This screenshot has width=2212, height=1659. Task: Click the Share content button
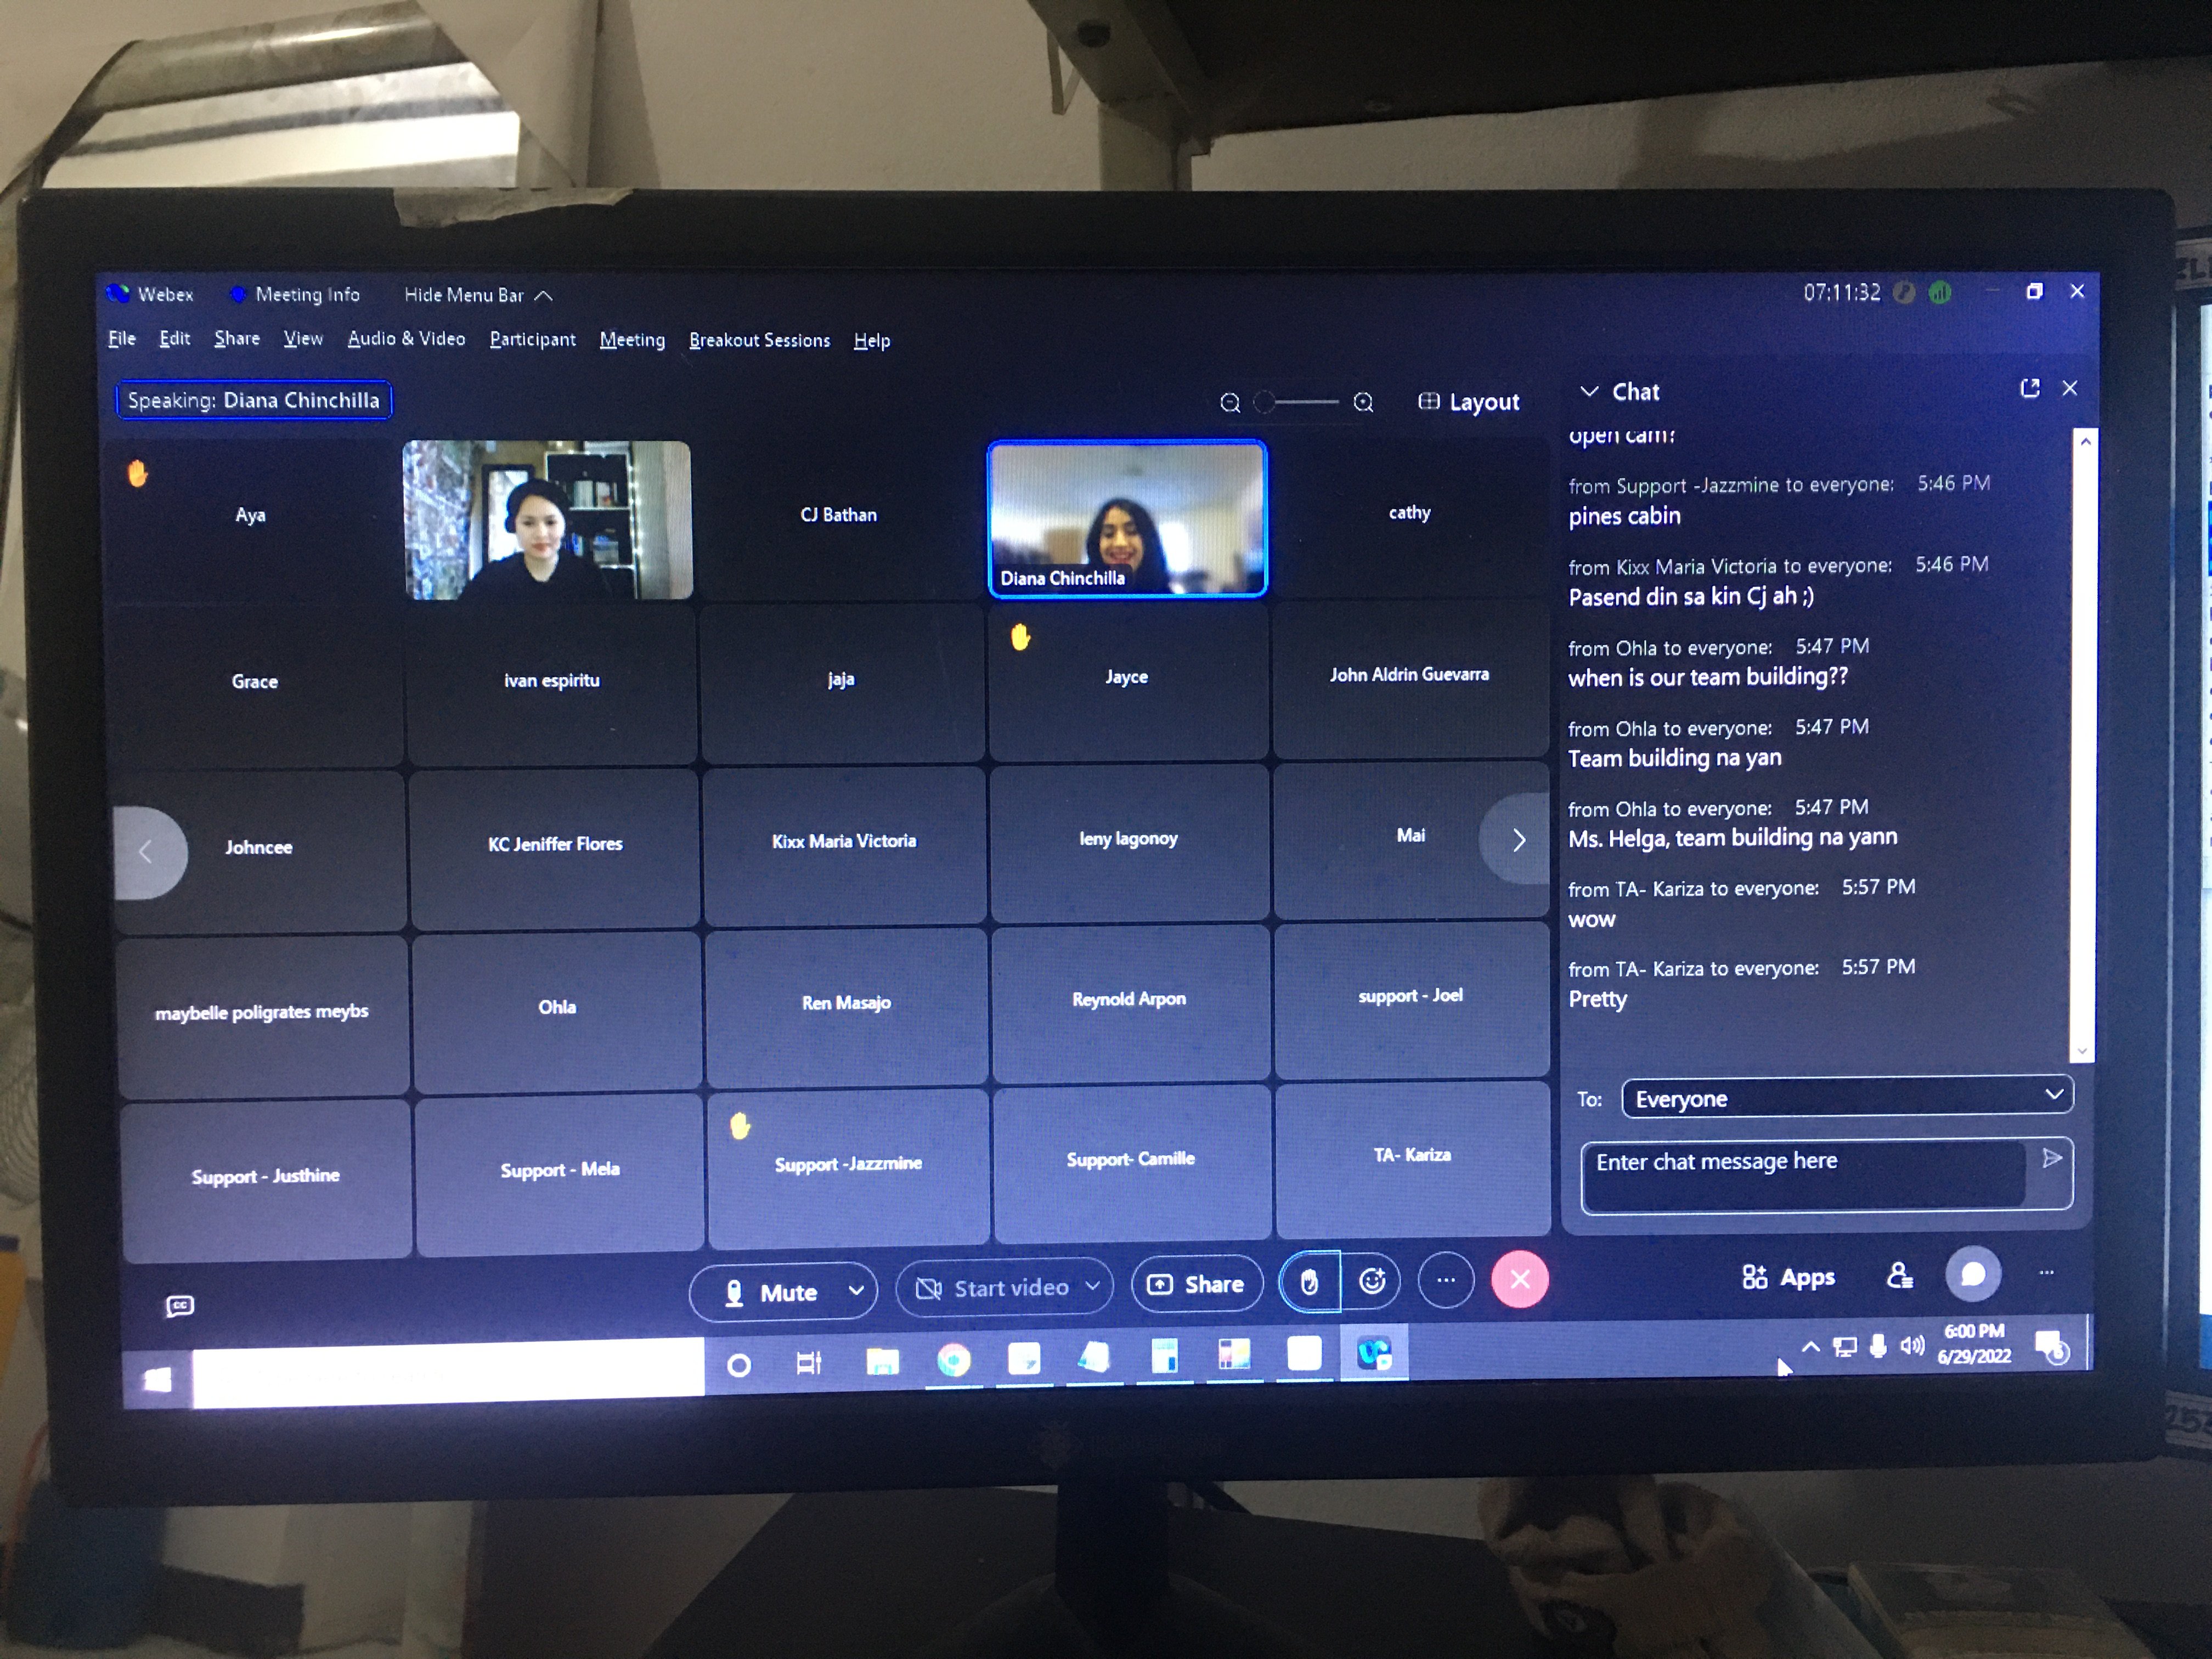coord(1196,1284)
